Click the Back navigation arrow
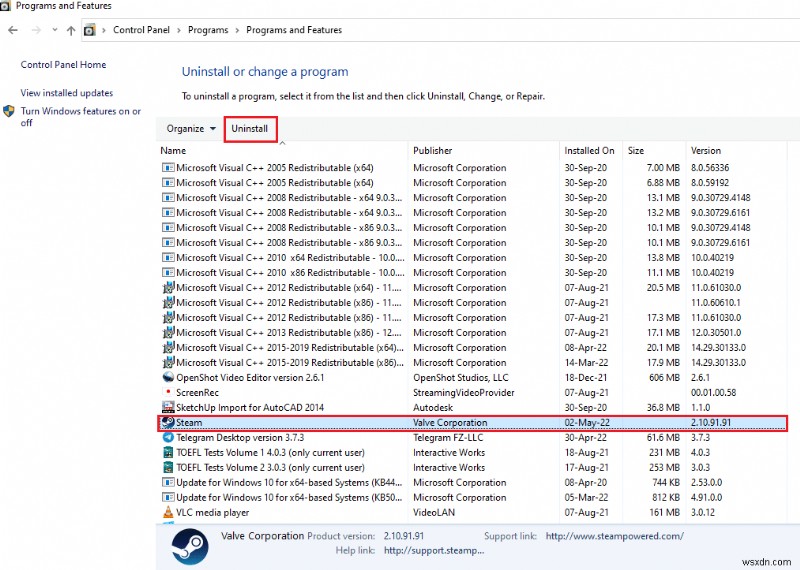 [x=13, y=30]
